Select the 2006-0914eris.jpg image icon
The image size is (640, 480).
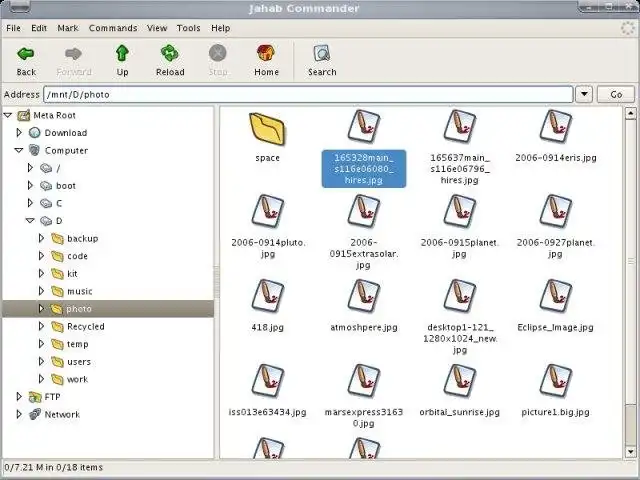556,127
